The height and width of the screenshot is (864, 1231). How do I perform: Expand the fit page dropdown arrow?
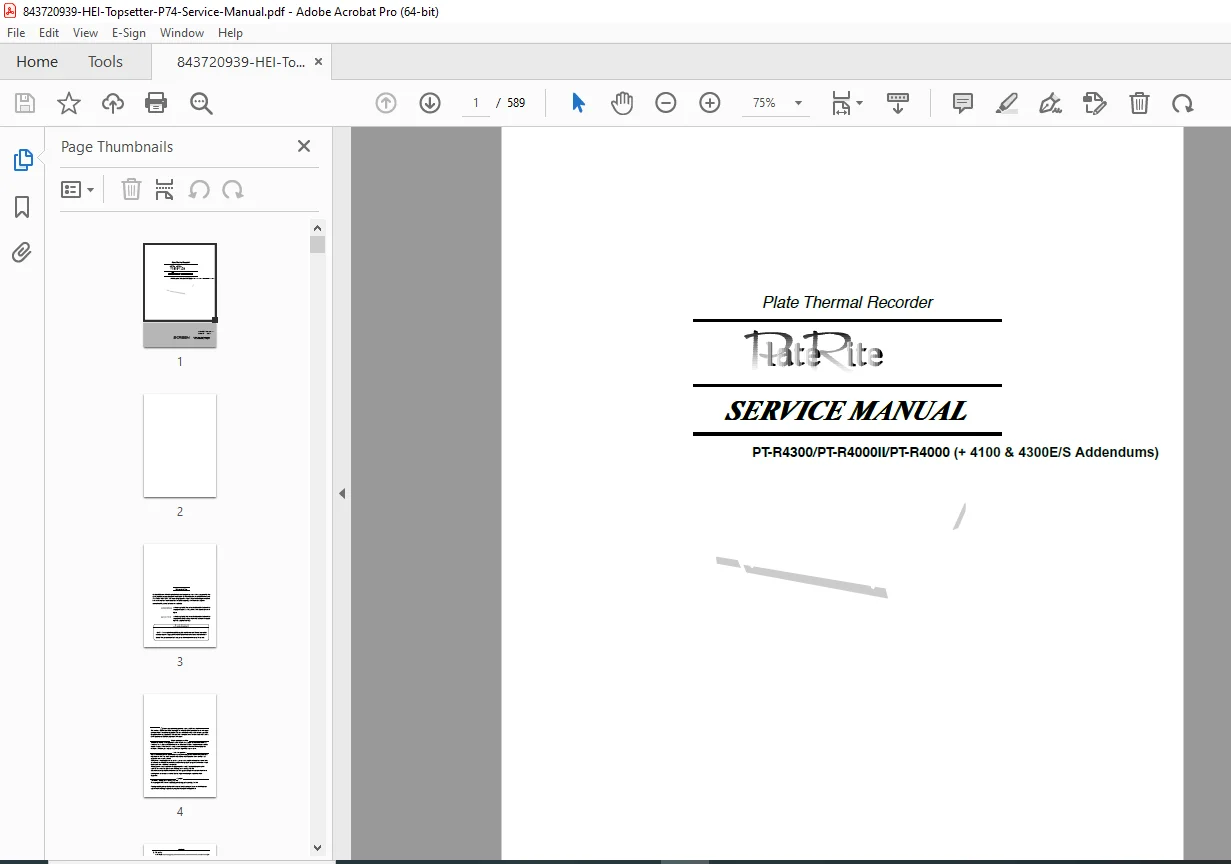pyautogui.click(x=860, y=103)
